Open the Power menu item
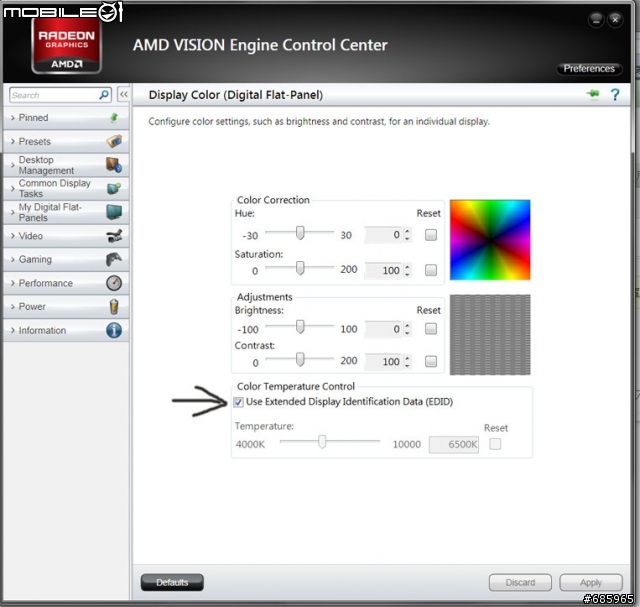The width and height of the screenshot is (640, 607). pyautogui.click(x=66, y=307)
